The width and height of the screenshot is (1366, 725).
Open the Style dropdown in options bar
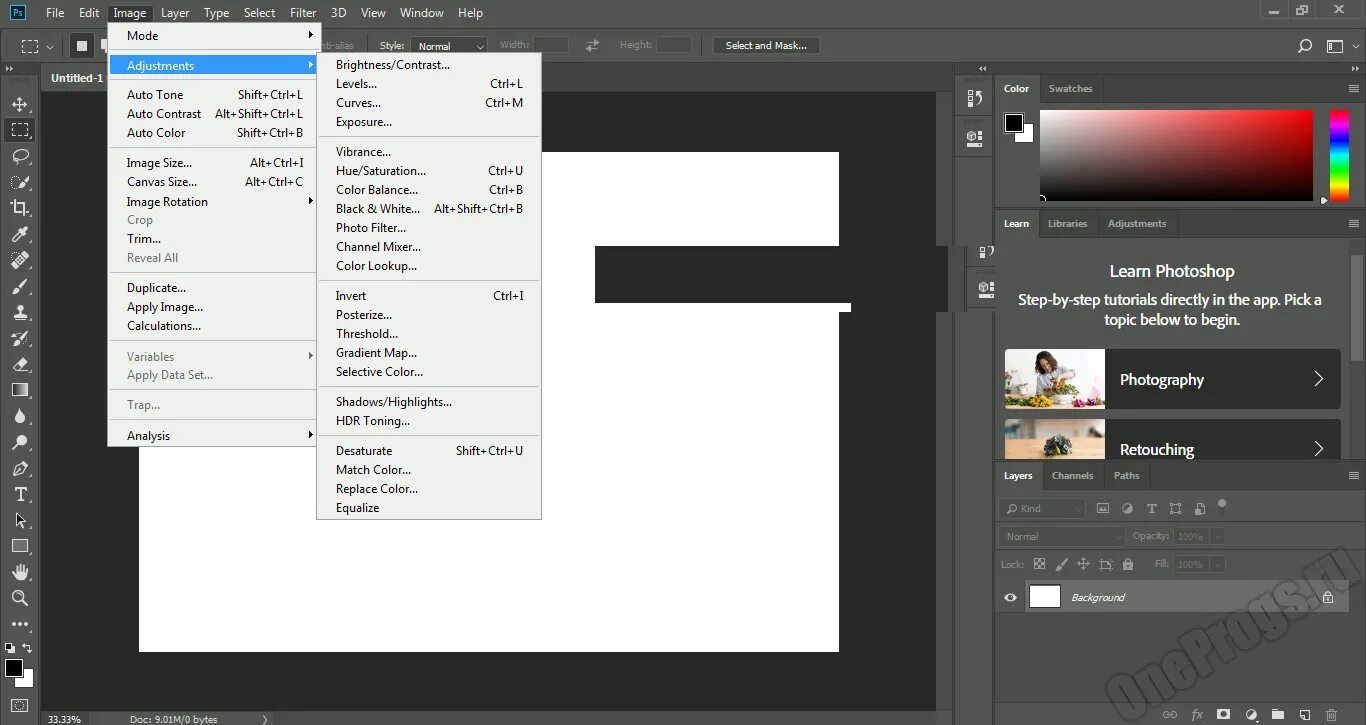click(x=448, y=46)
